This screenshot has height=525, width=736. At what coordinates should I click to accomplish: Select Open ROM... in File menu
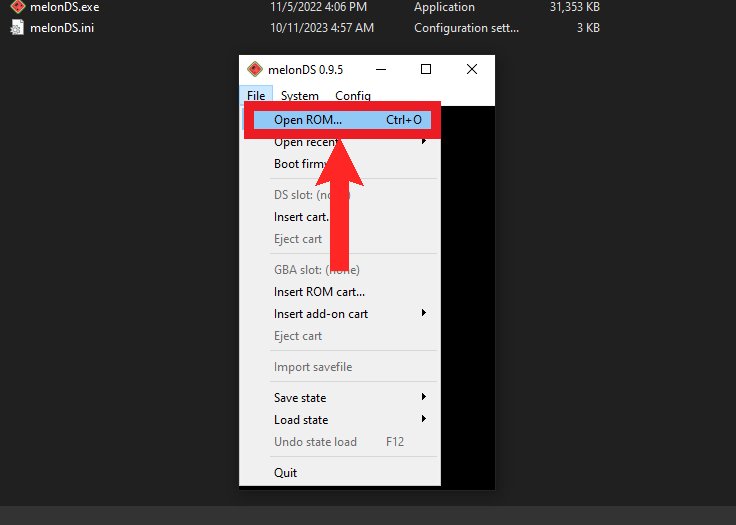point(342,120)
